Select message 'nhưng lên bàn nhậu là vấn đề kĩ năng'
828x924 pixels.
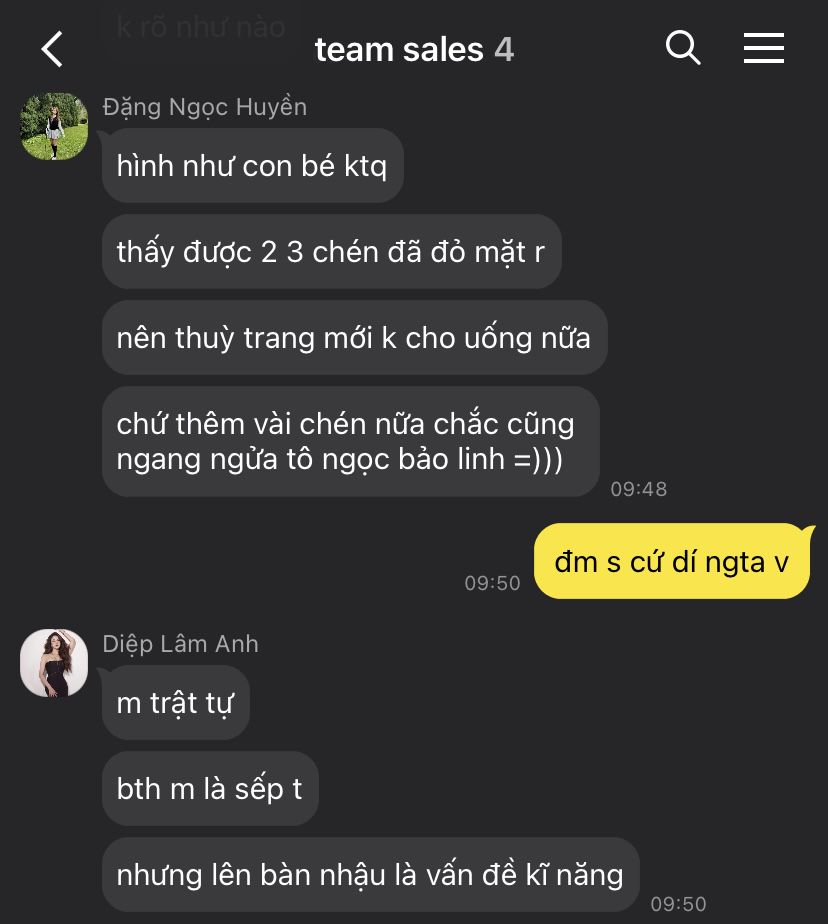[370, 874]
